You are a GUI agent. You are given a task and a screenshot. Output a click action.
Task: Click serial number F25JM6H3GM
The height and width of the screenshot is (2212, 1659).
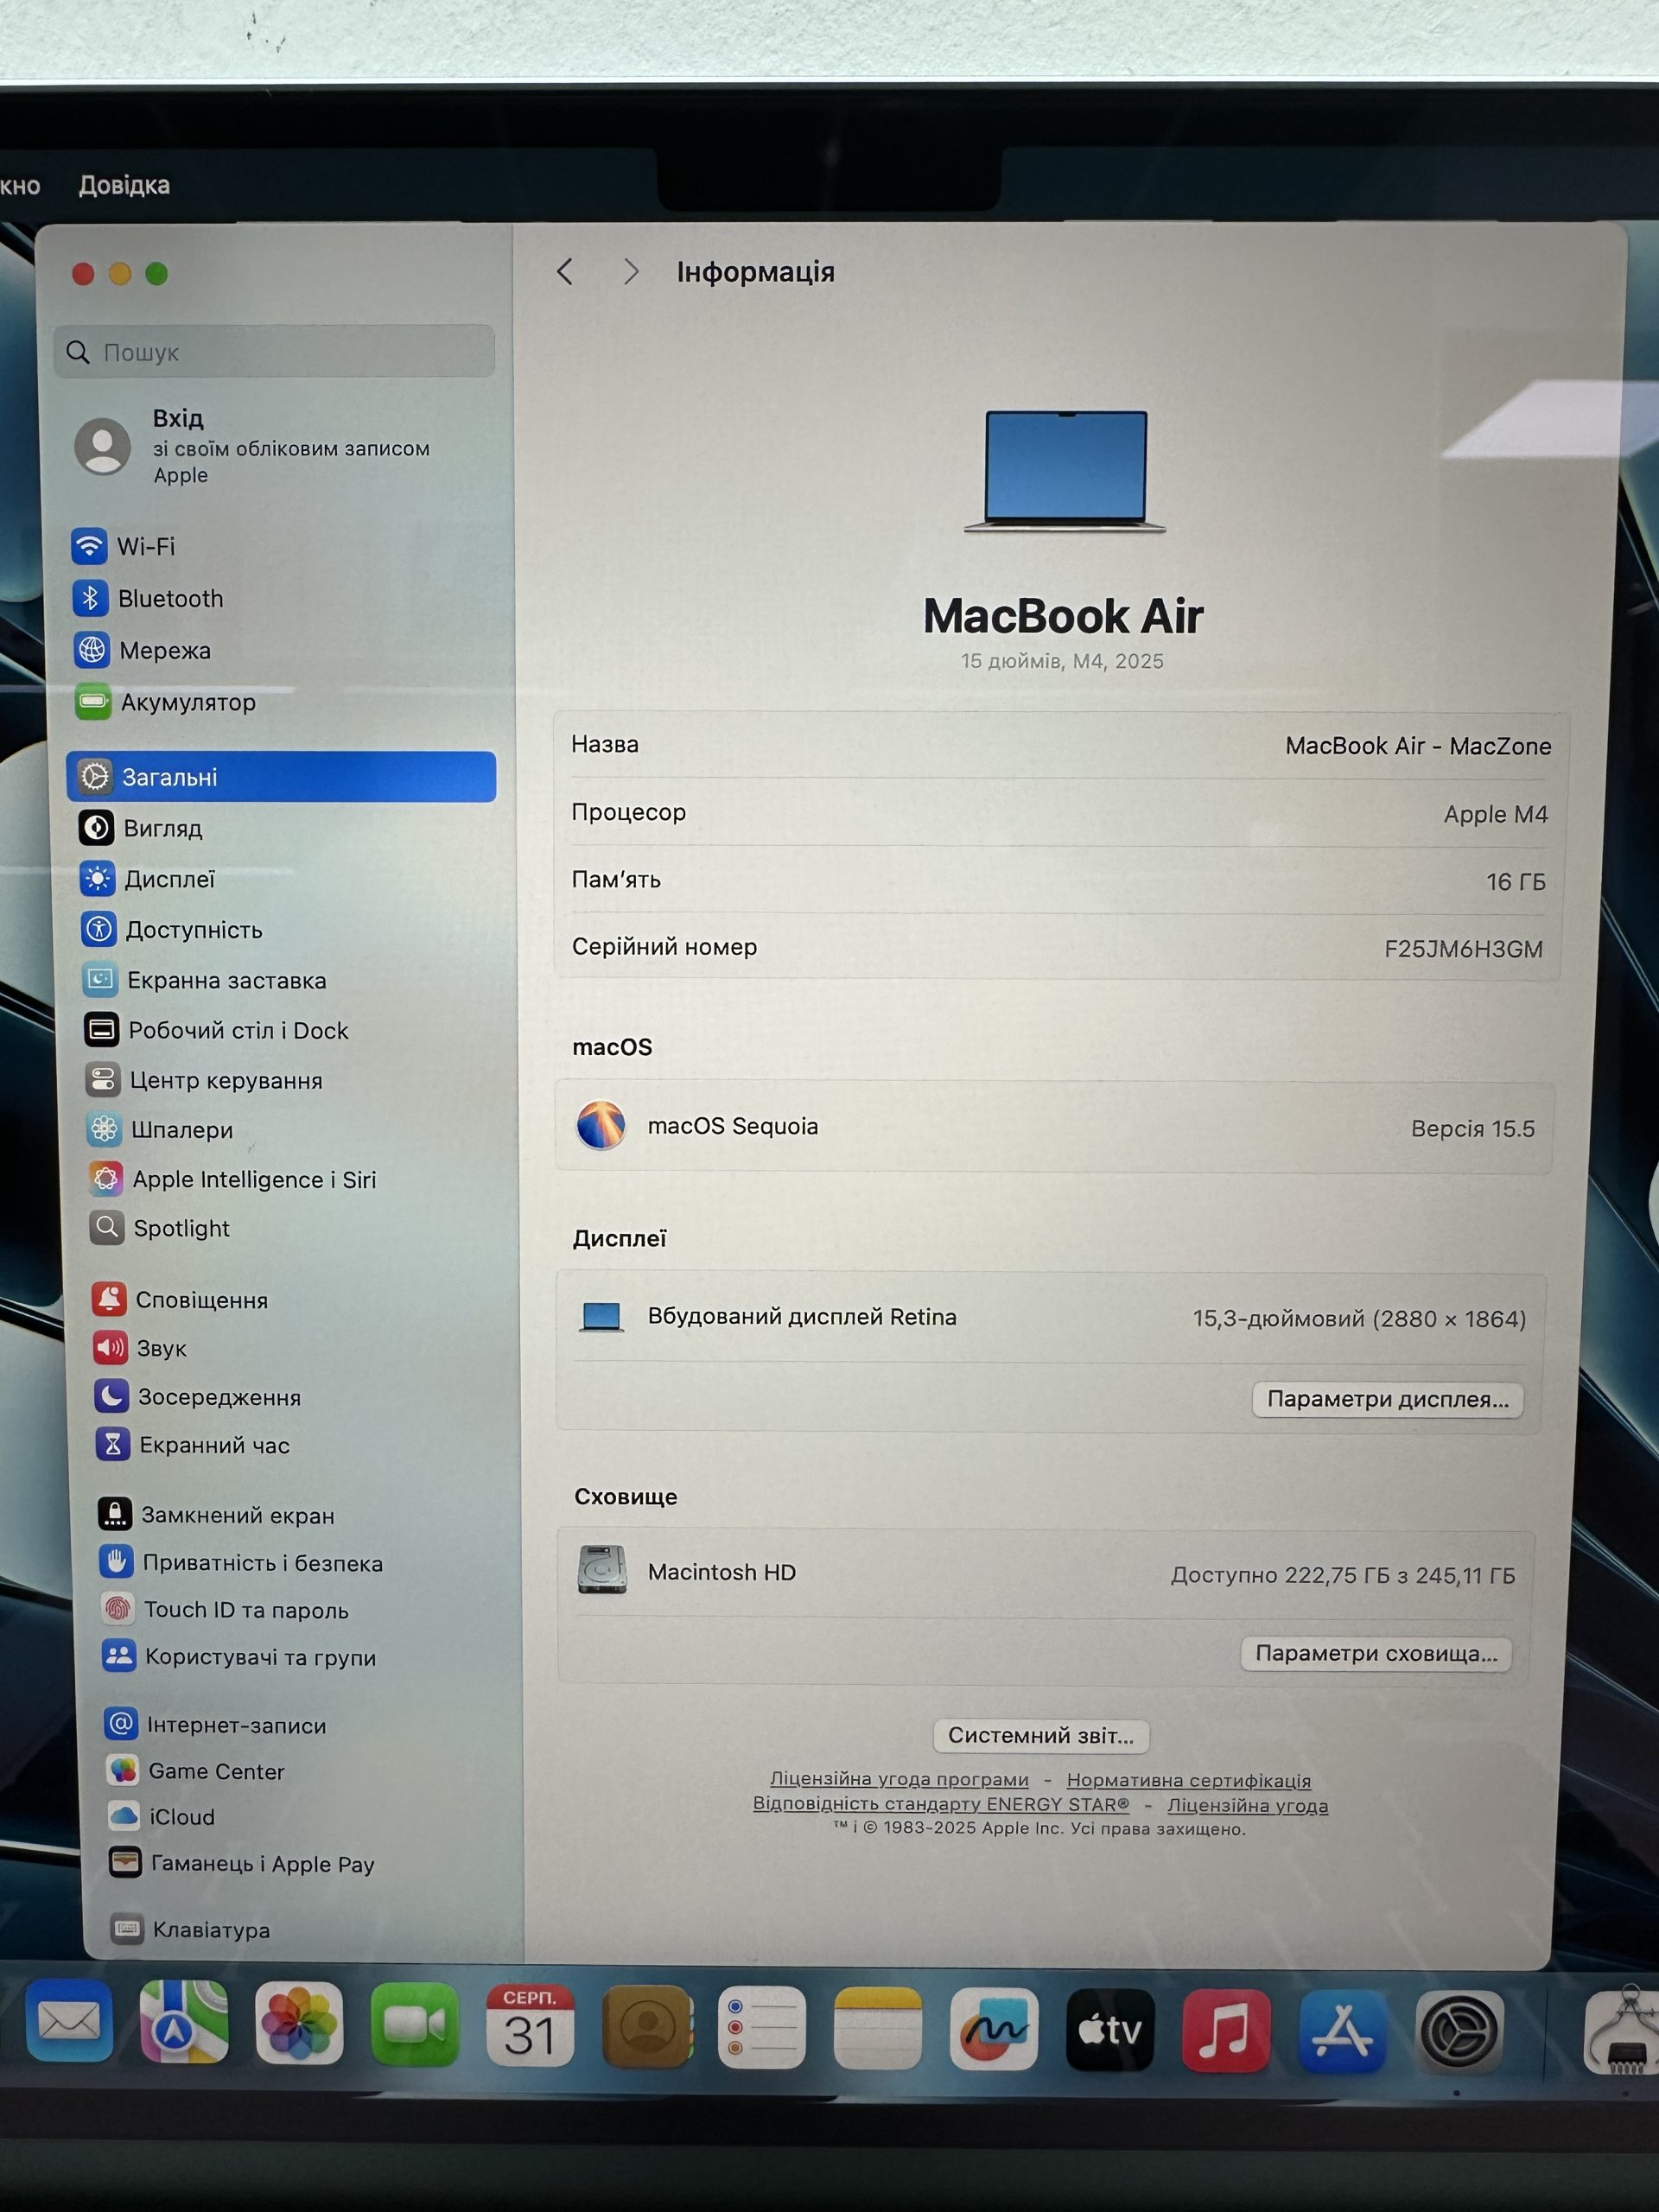pyautogui.click(x=1463, y=949)
